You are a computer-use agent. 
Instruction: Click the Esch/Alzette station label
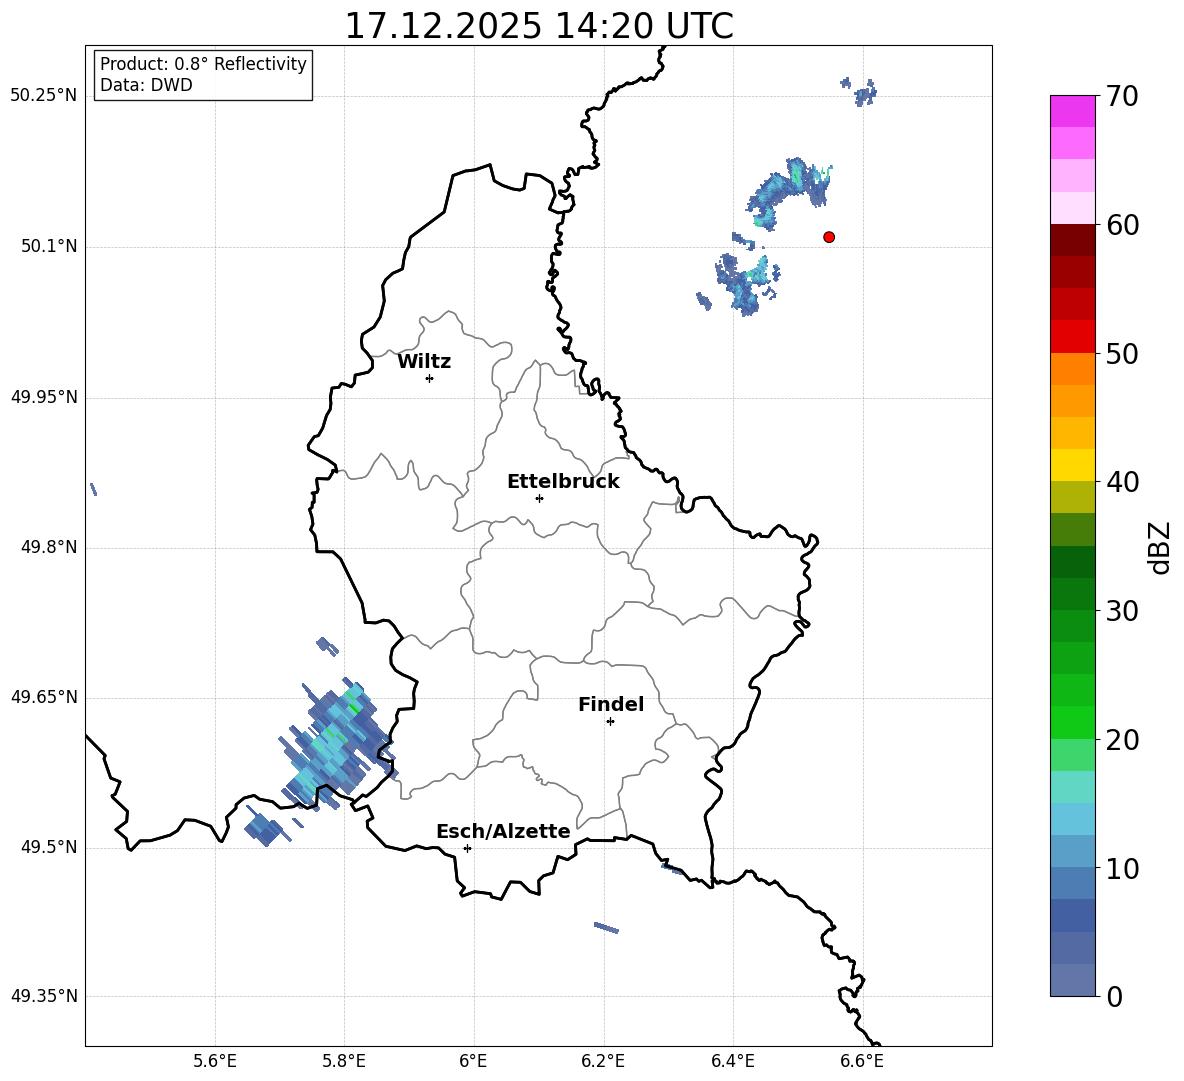[x=504, y=831]
